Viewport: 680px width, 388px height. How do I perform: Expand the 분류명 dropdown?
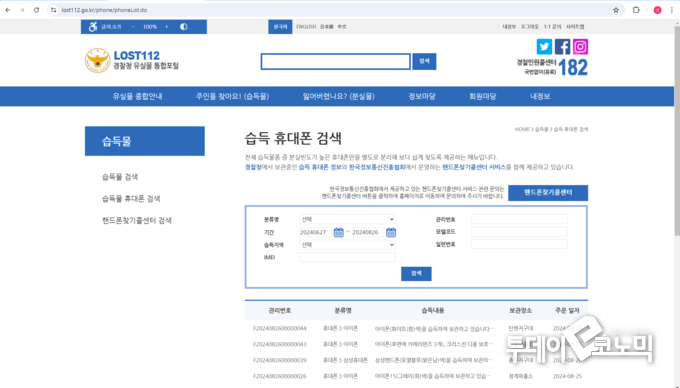click(347, 219)
